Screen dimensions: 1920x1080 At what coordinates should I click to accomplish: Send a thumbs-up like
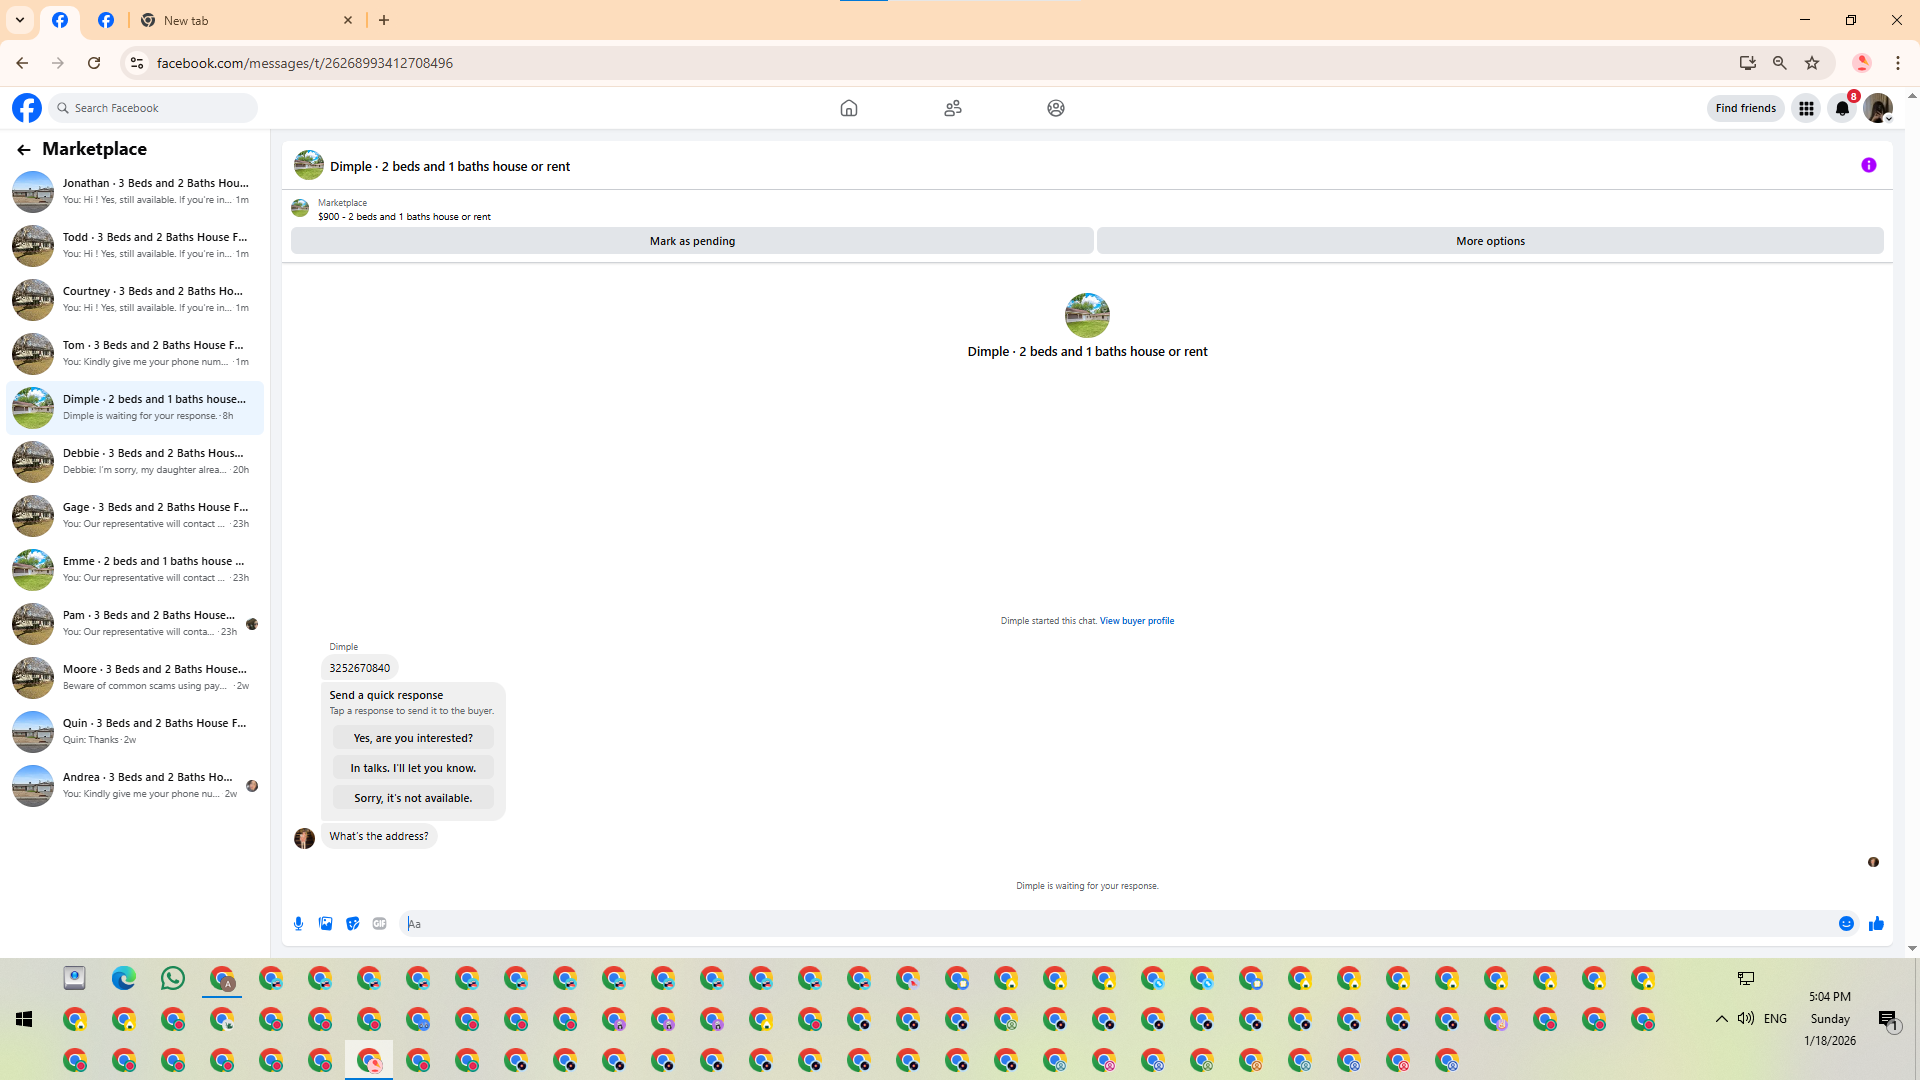coord(1876,924)
